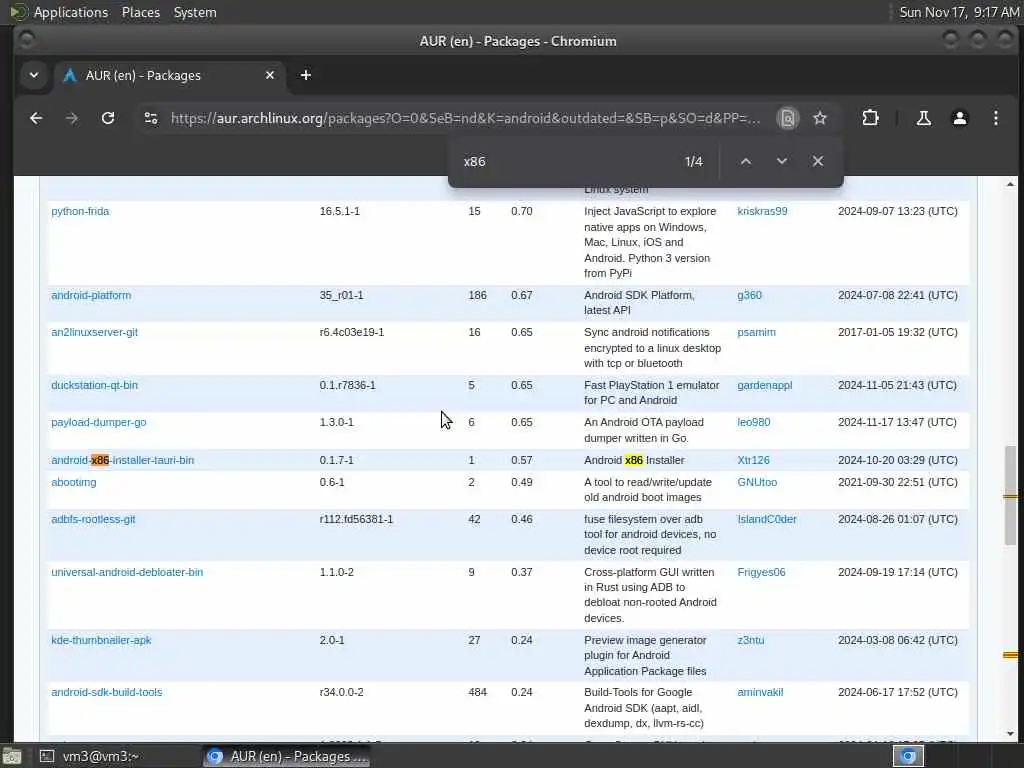Open Chrome Labs flask icon
Image resolution: width=1024 pixels, height=768 pixels.
(923, 118)
